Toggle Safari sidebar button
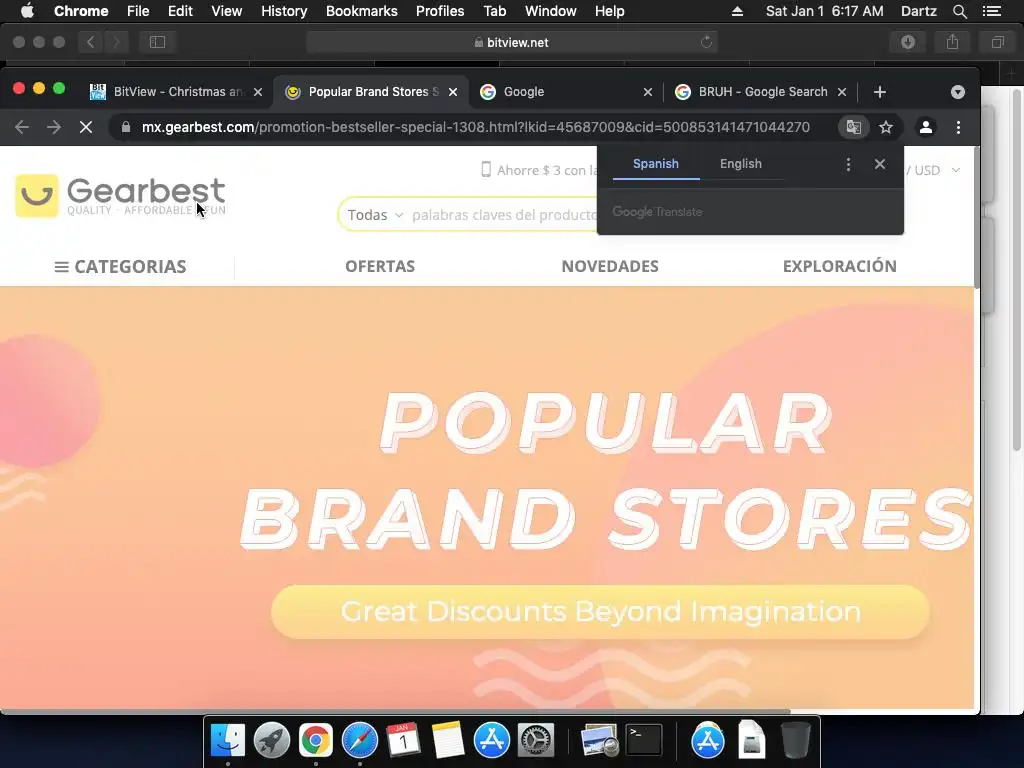 157,42
